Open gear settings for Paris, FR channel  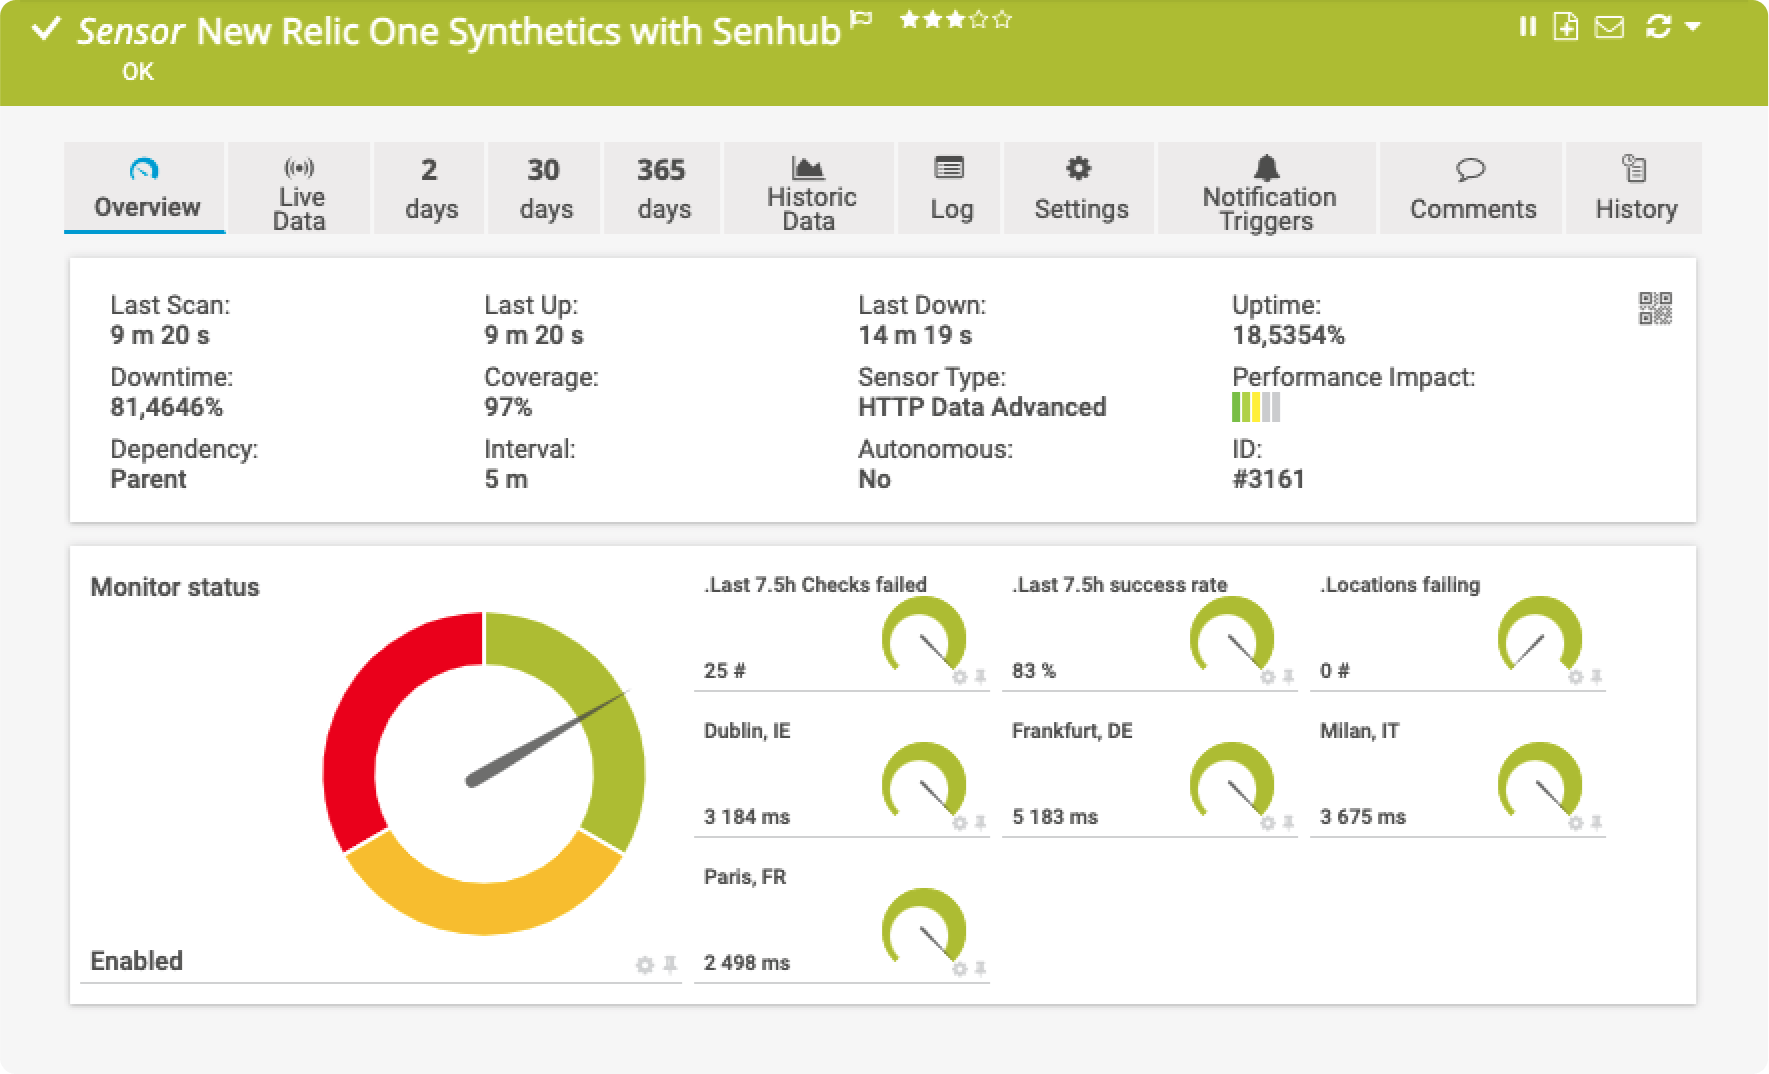pyautogui.click(x=959, y=969)
